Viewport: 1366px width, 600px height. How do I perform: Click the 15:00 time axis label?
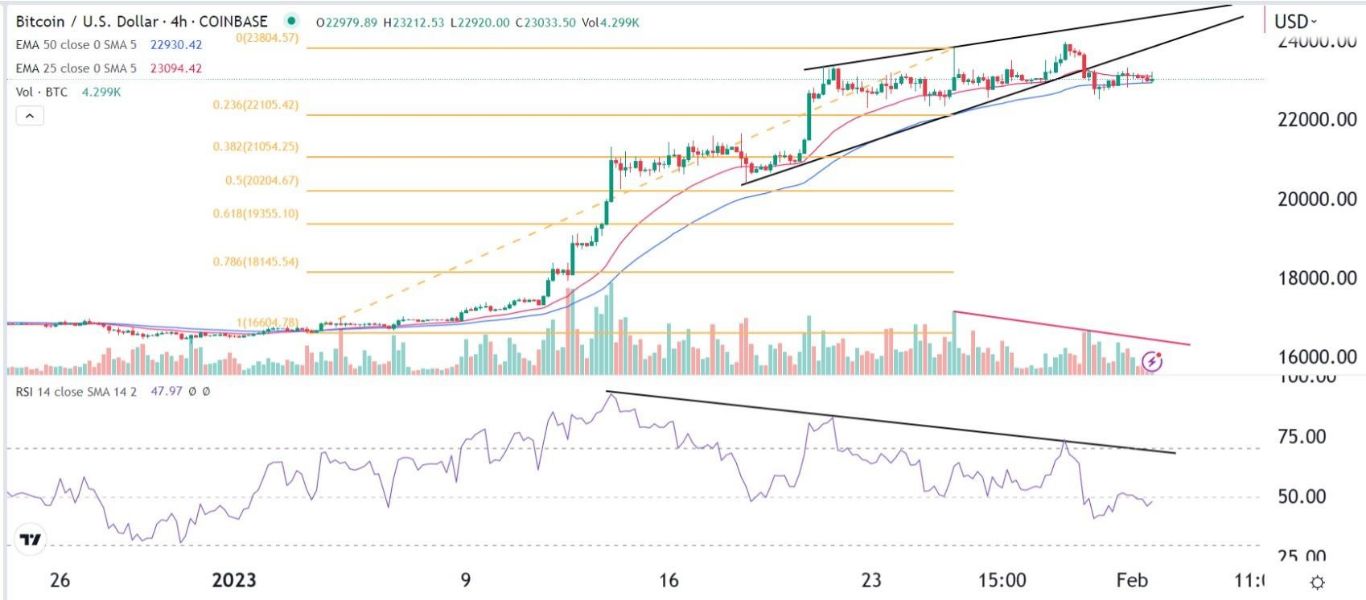(1004, 580)
